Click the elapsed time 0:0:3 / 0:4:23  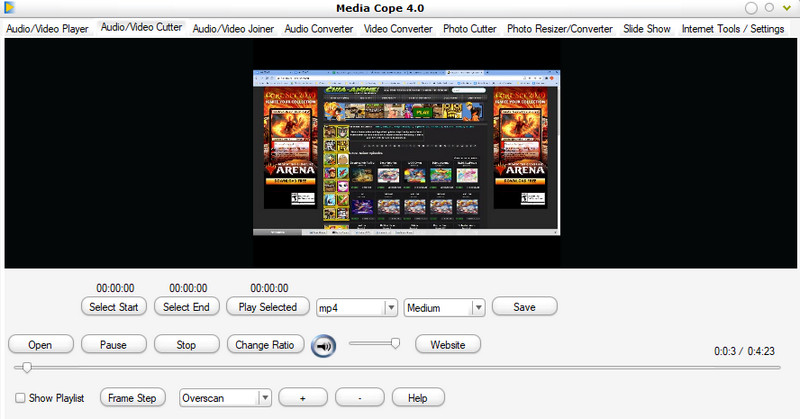point(744,351)
